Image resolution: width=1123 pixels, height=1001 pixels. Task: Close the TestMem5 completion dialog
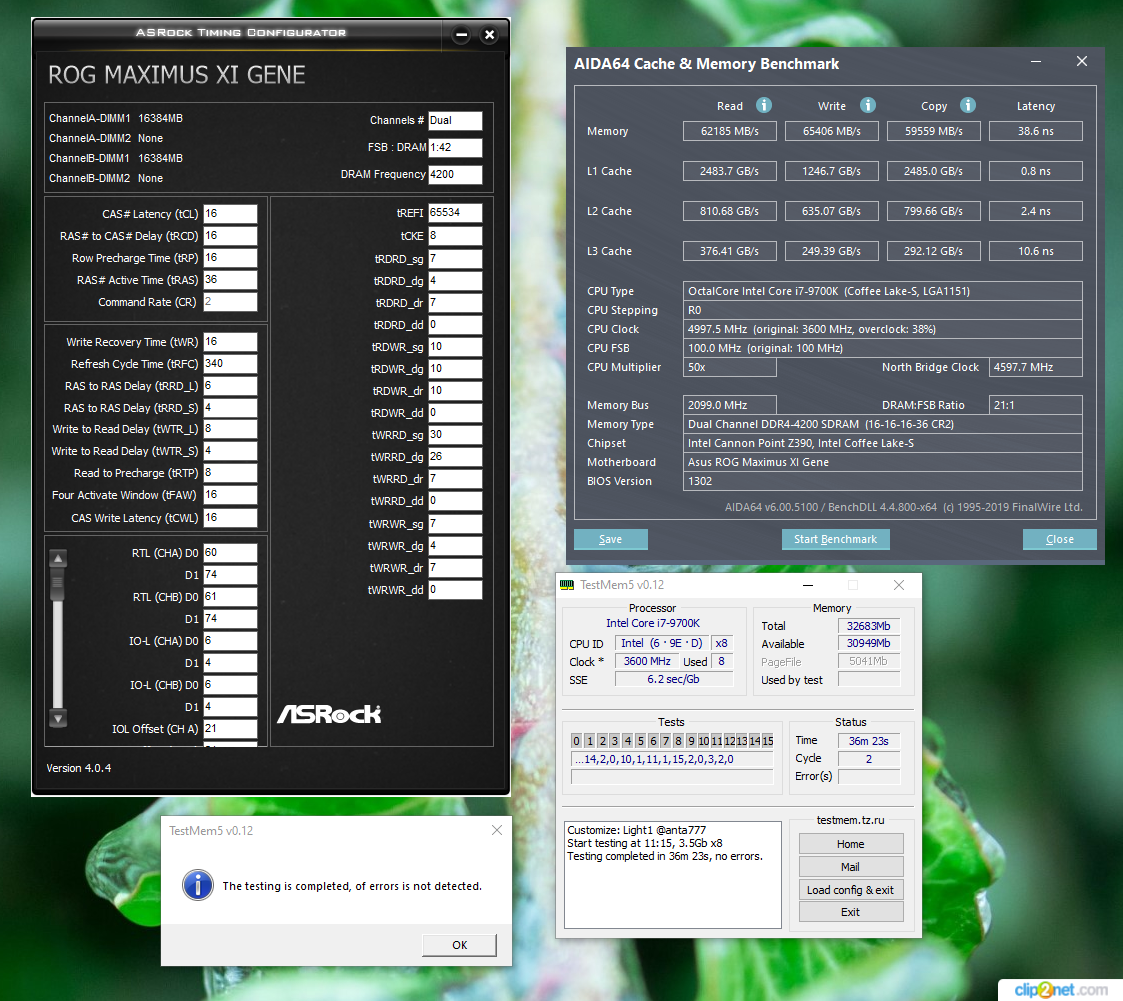496,830
